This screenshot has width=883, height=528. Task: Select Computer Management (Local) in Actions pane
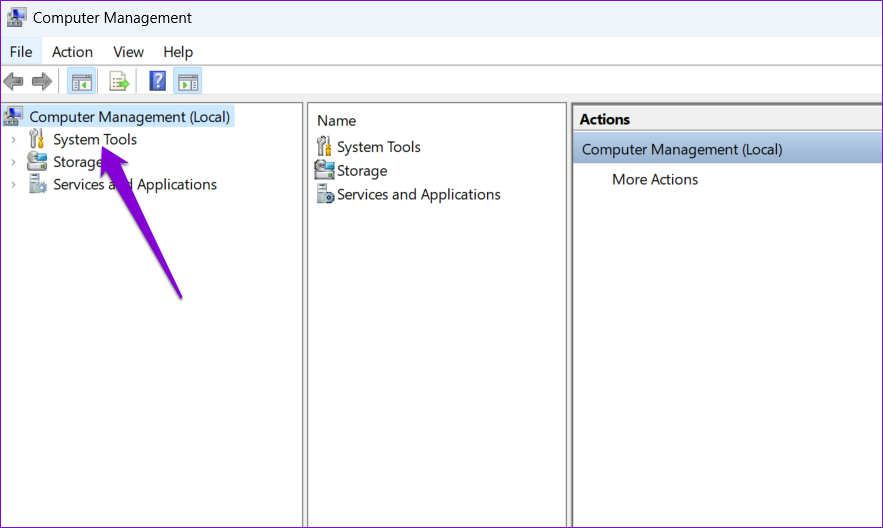coord(728,149)
